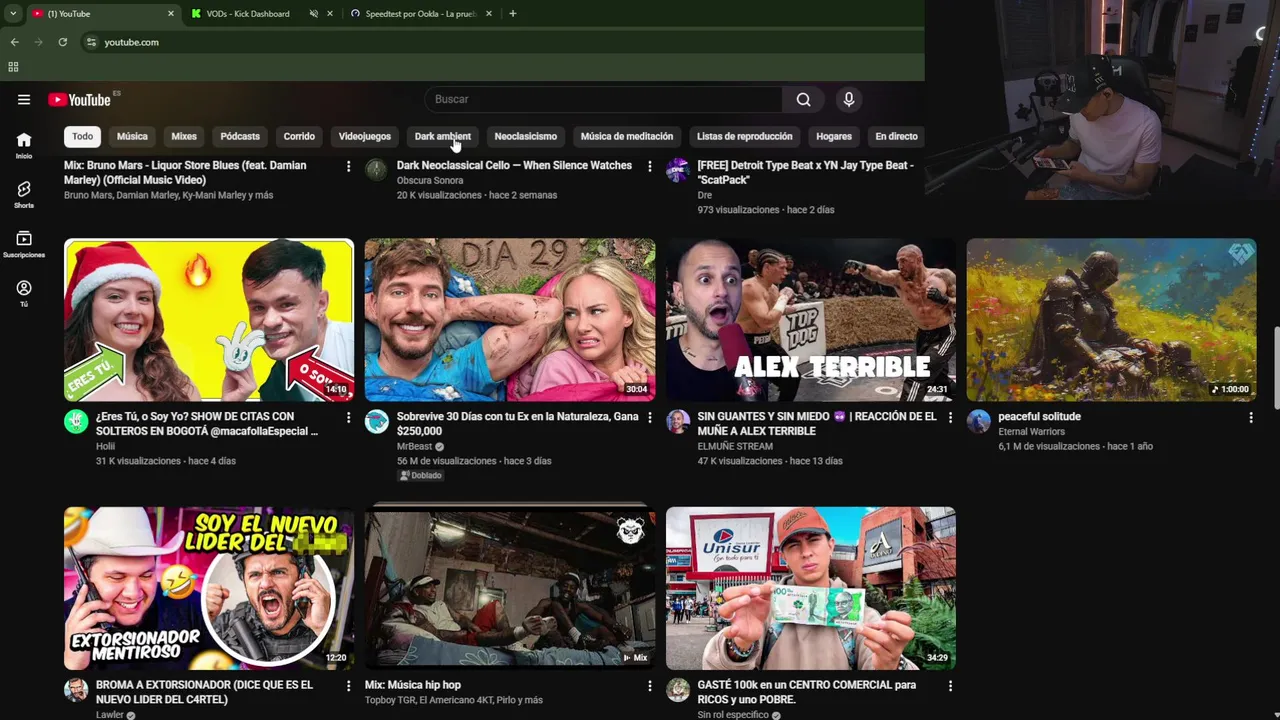Filter by Videojuegos chip
This screenshot has width=1280, height=720.
(x=365, y=136)
